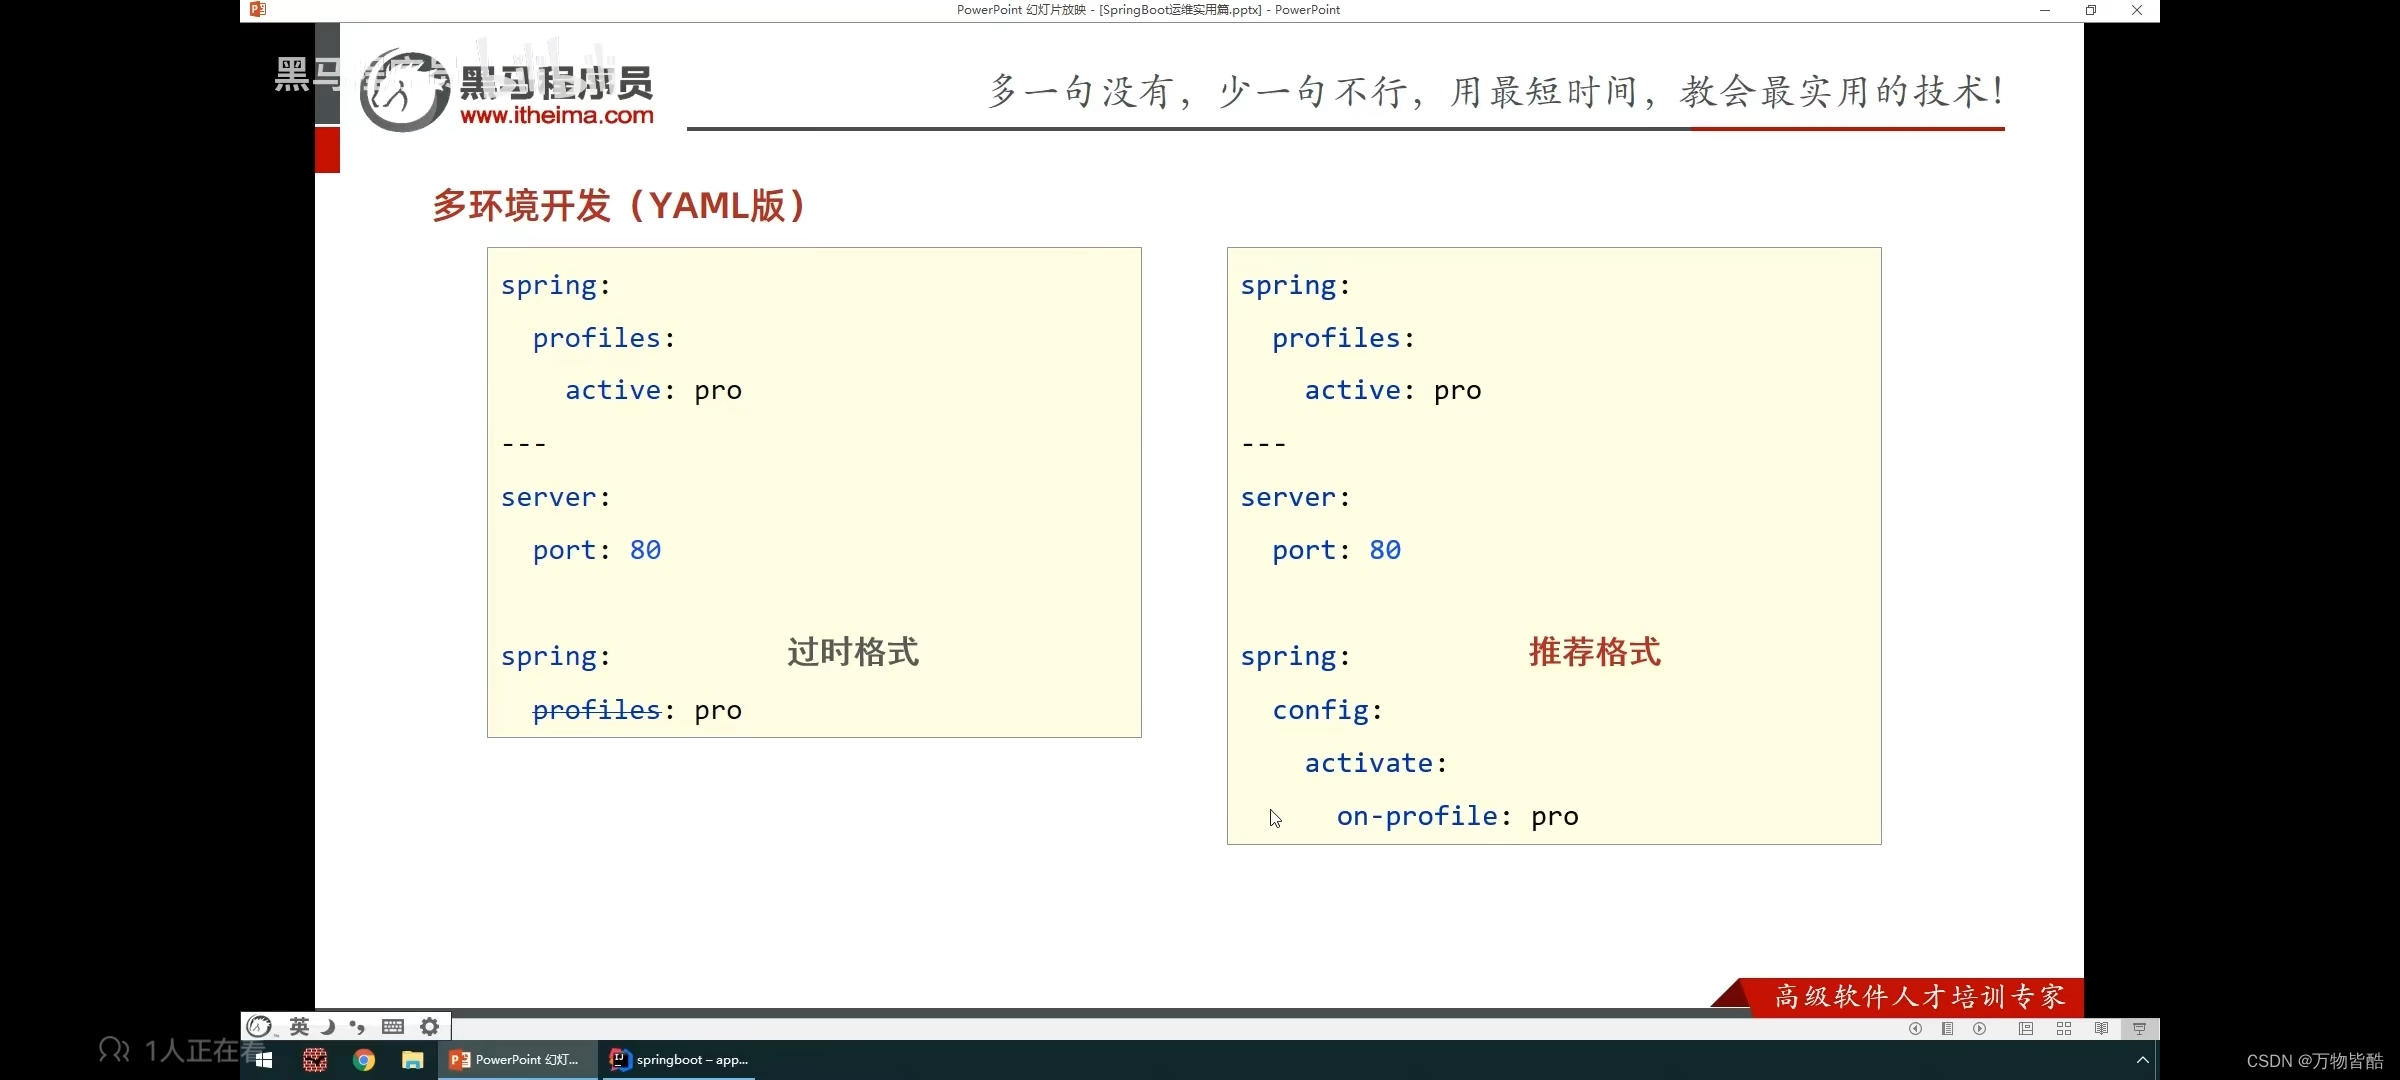Viewport: 2400px width, 1080px height.
Task: Open File Explorer from taskbar
Action: tap(412, 1060)
